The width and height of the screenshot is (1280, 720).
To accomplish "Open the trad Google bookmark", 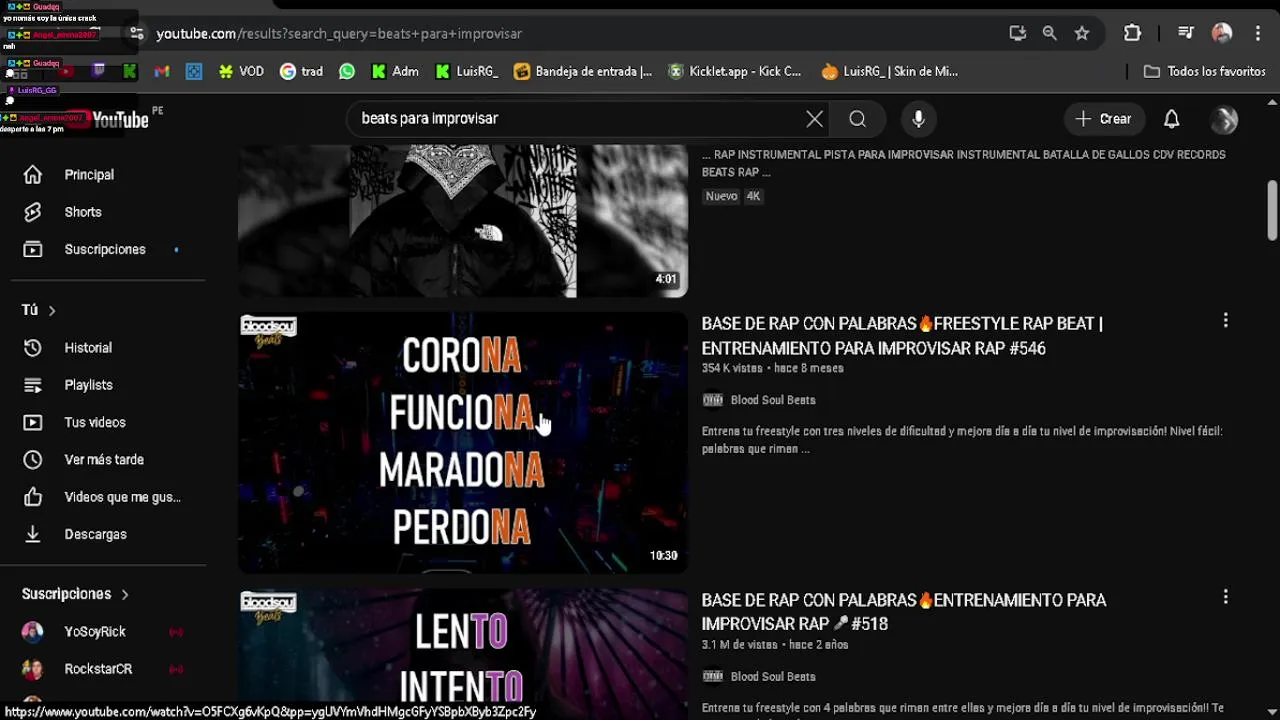I will tap(301, 71).
